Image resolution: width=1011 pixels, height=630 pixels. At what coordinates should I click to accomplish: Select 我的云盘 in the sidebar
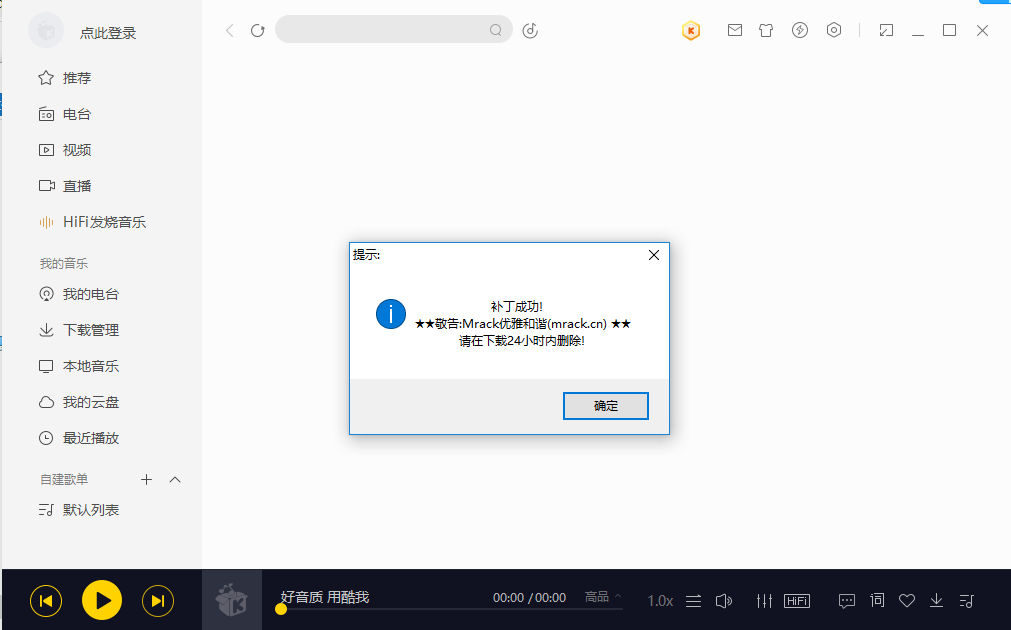point(79,402)
